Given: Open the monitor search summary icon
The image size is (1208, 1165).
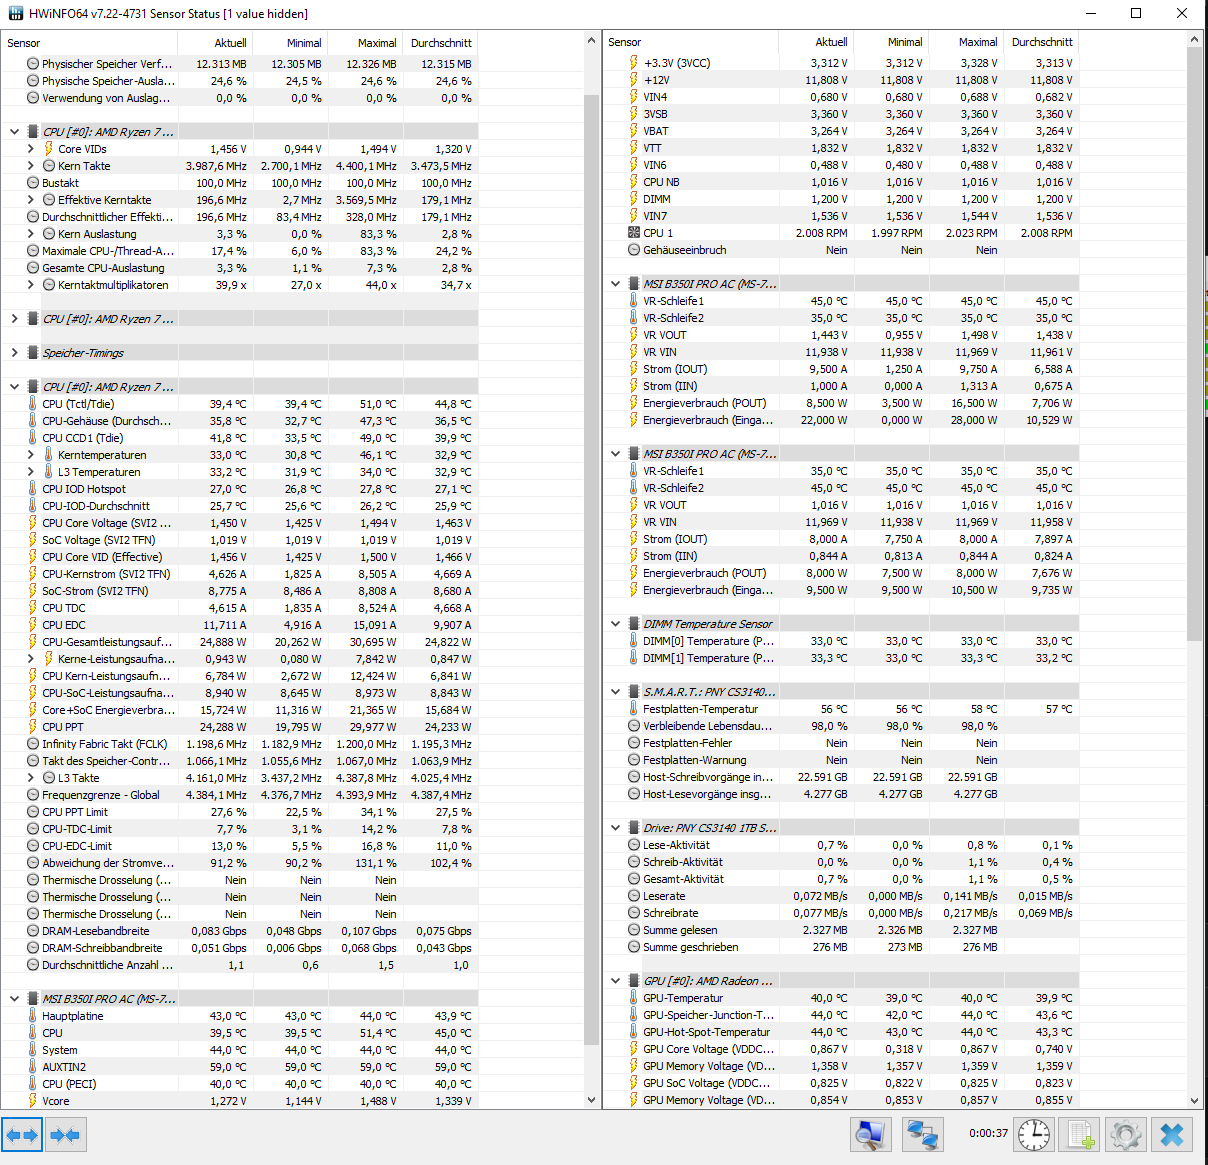Looking at the screenshot, I should coord(871,1135).
